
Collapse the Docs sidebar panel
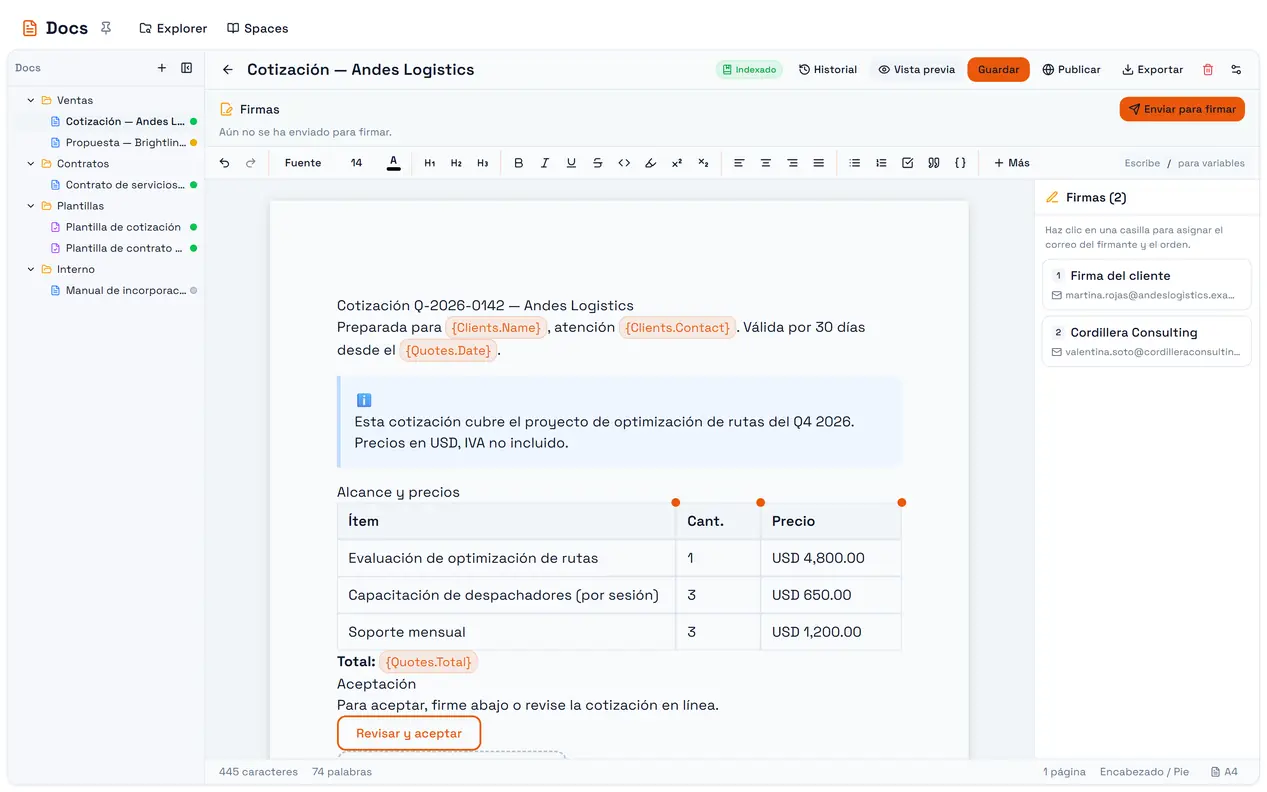186,68
